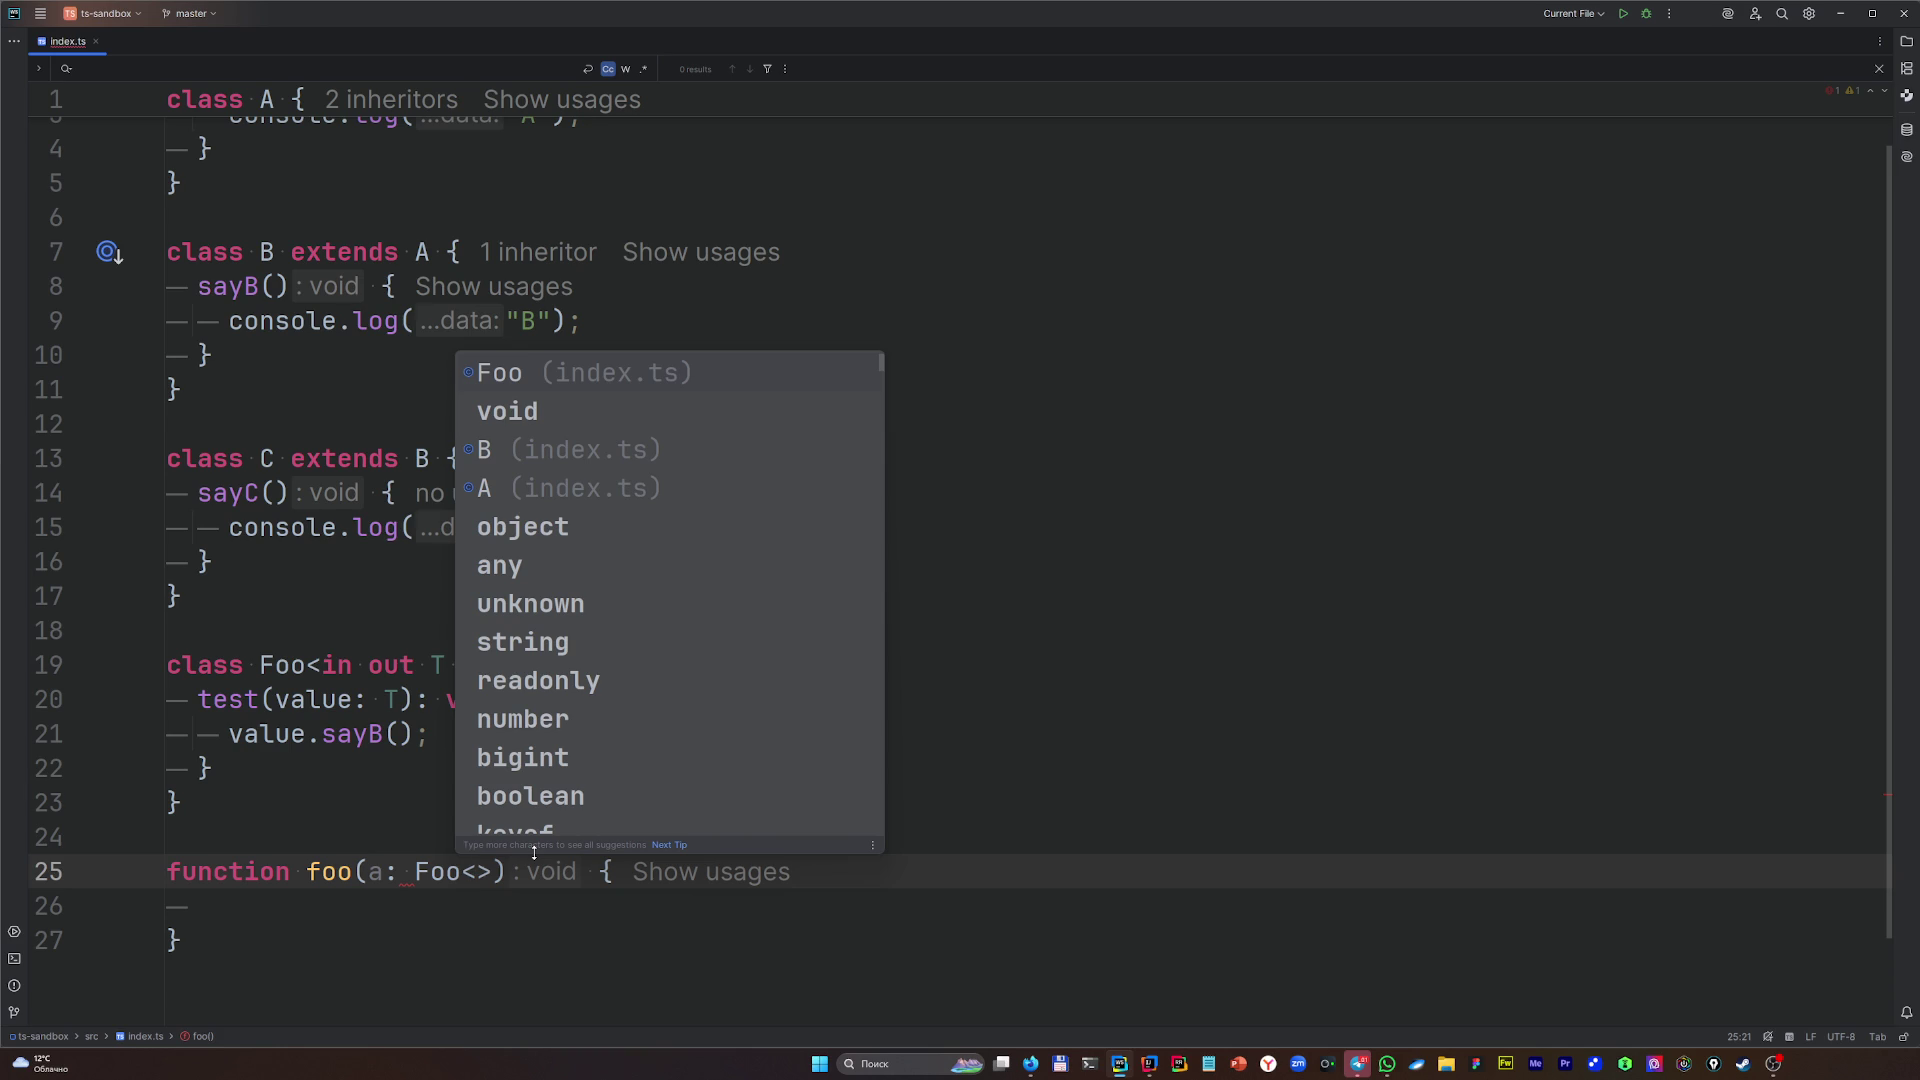
Task: Toggle Match Case (Cc) in the search bar
Action: tap(607, 69)
